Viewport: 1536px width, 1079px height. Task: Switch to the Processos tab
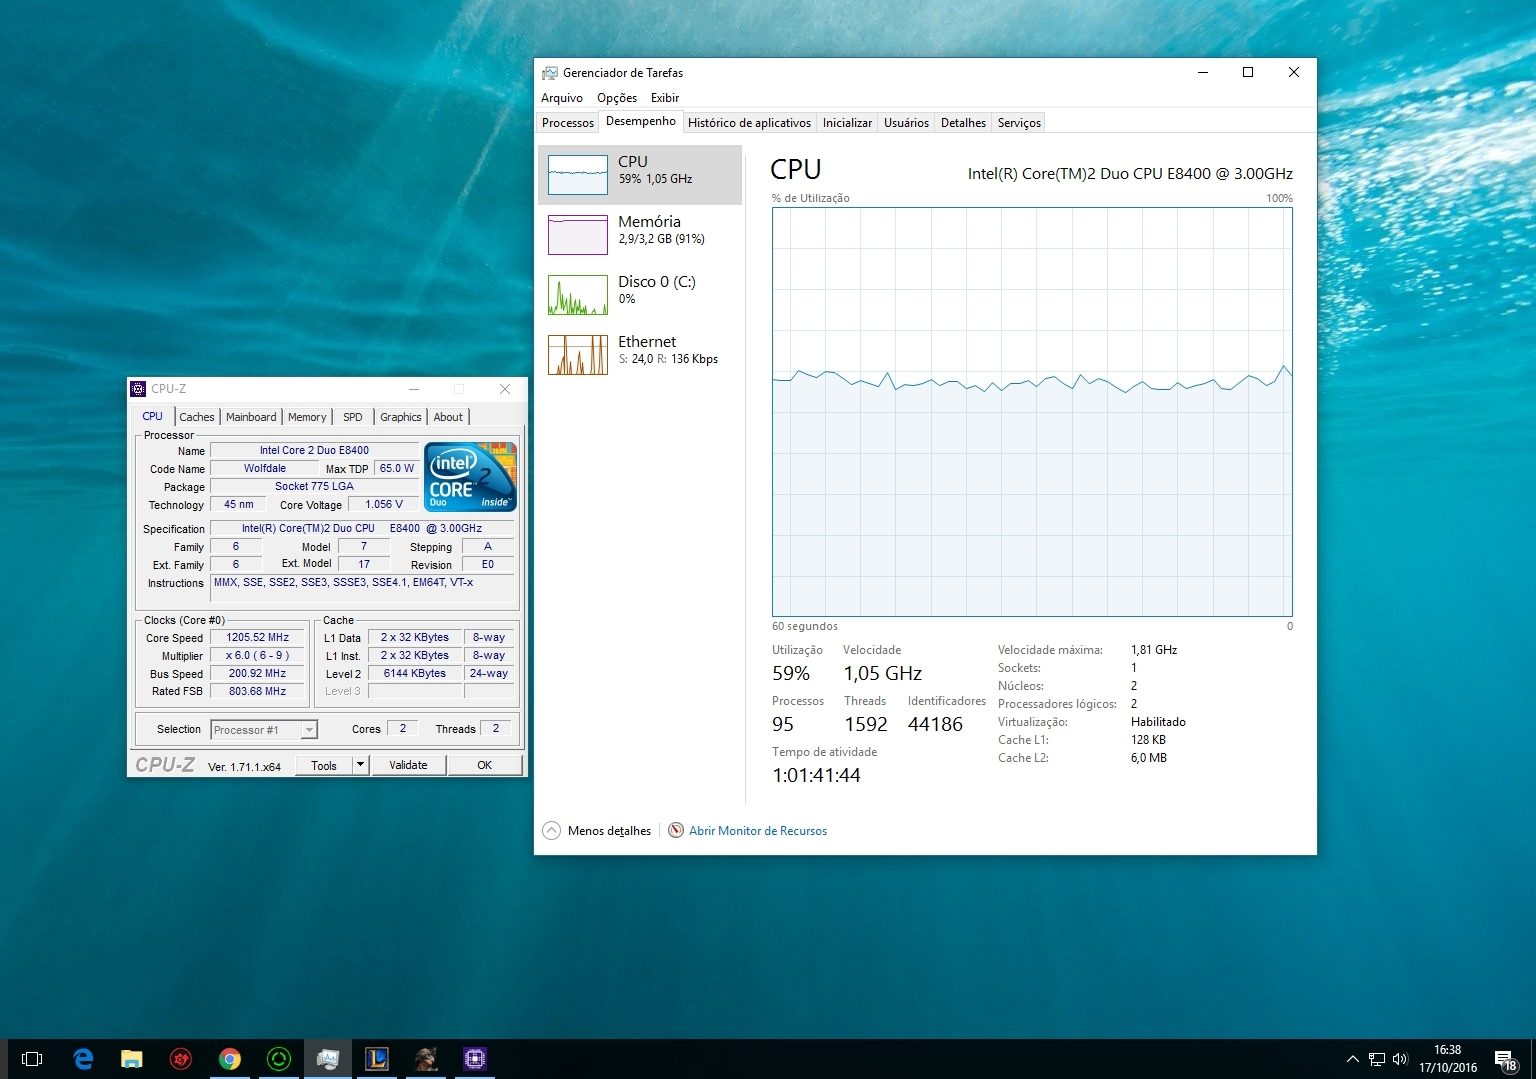click(x=568, y=123)
